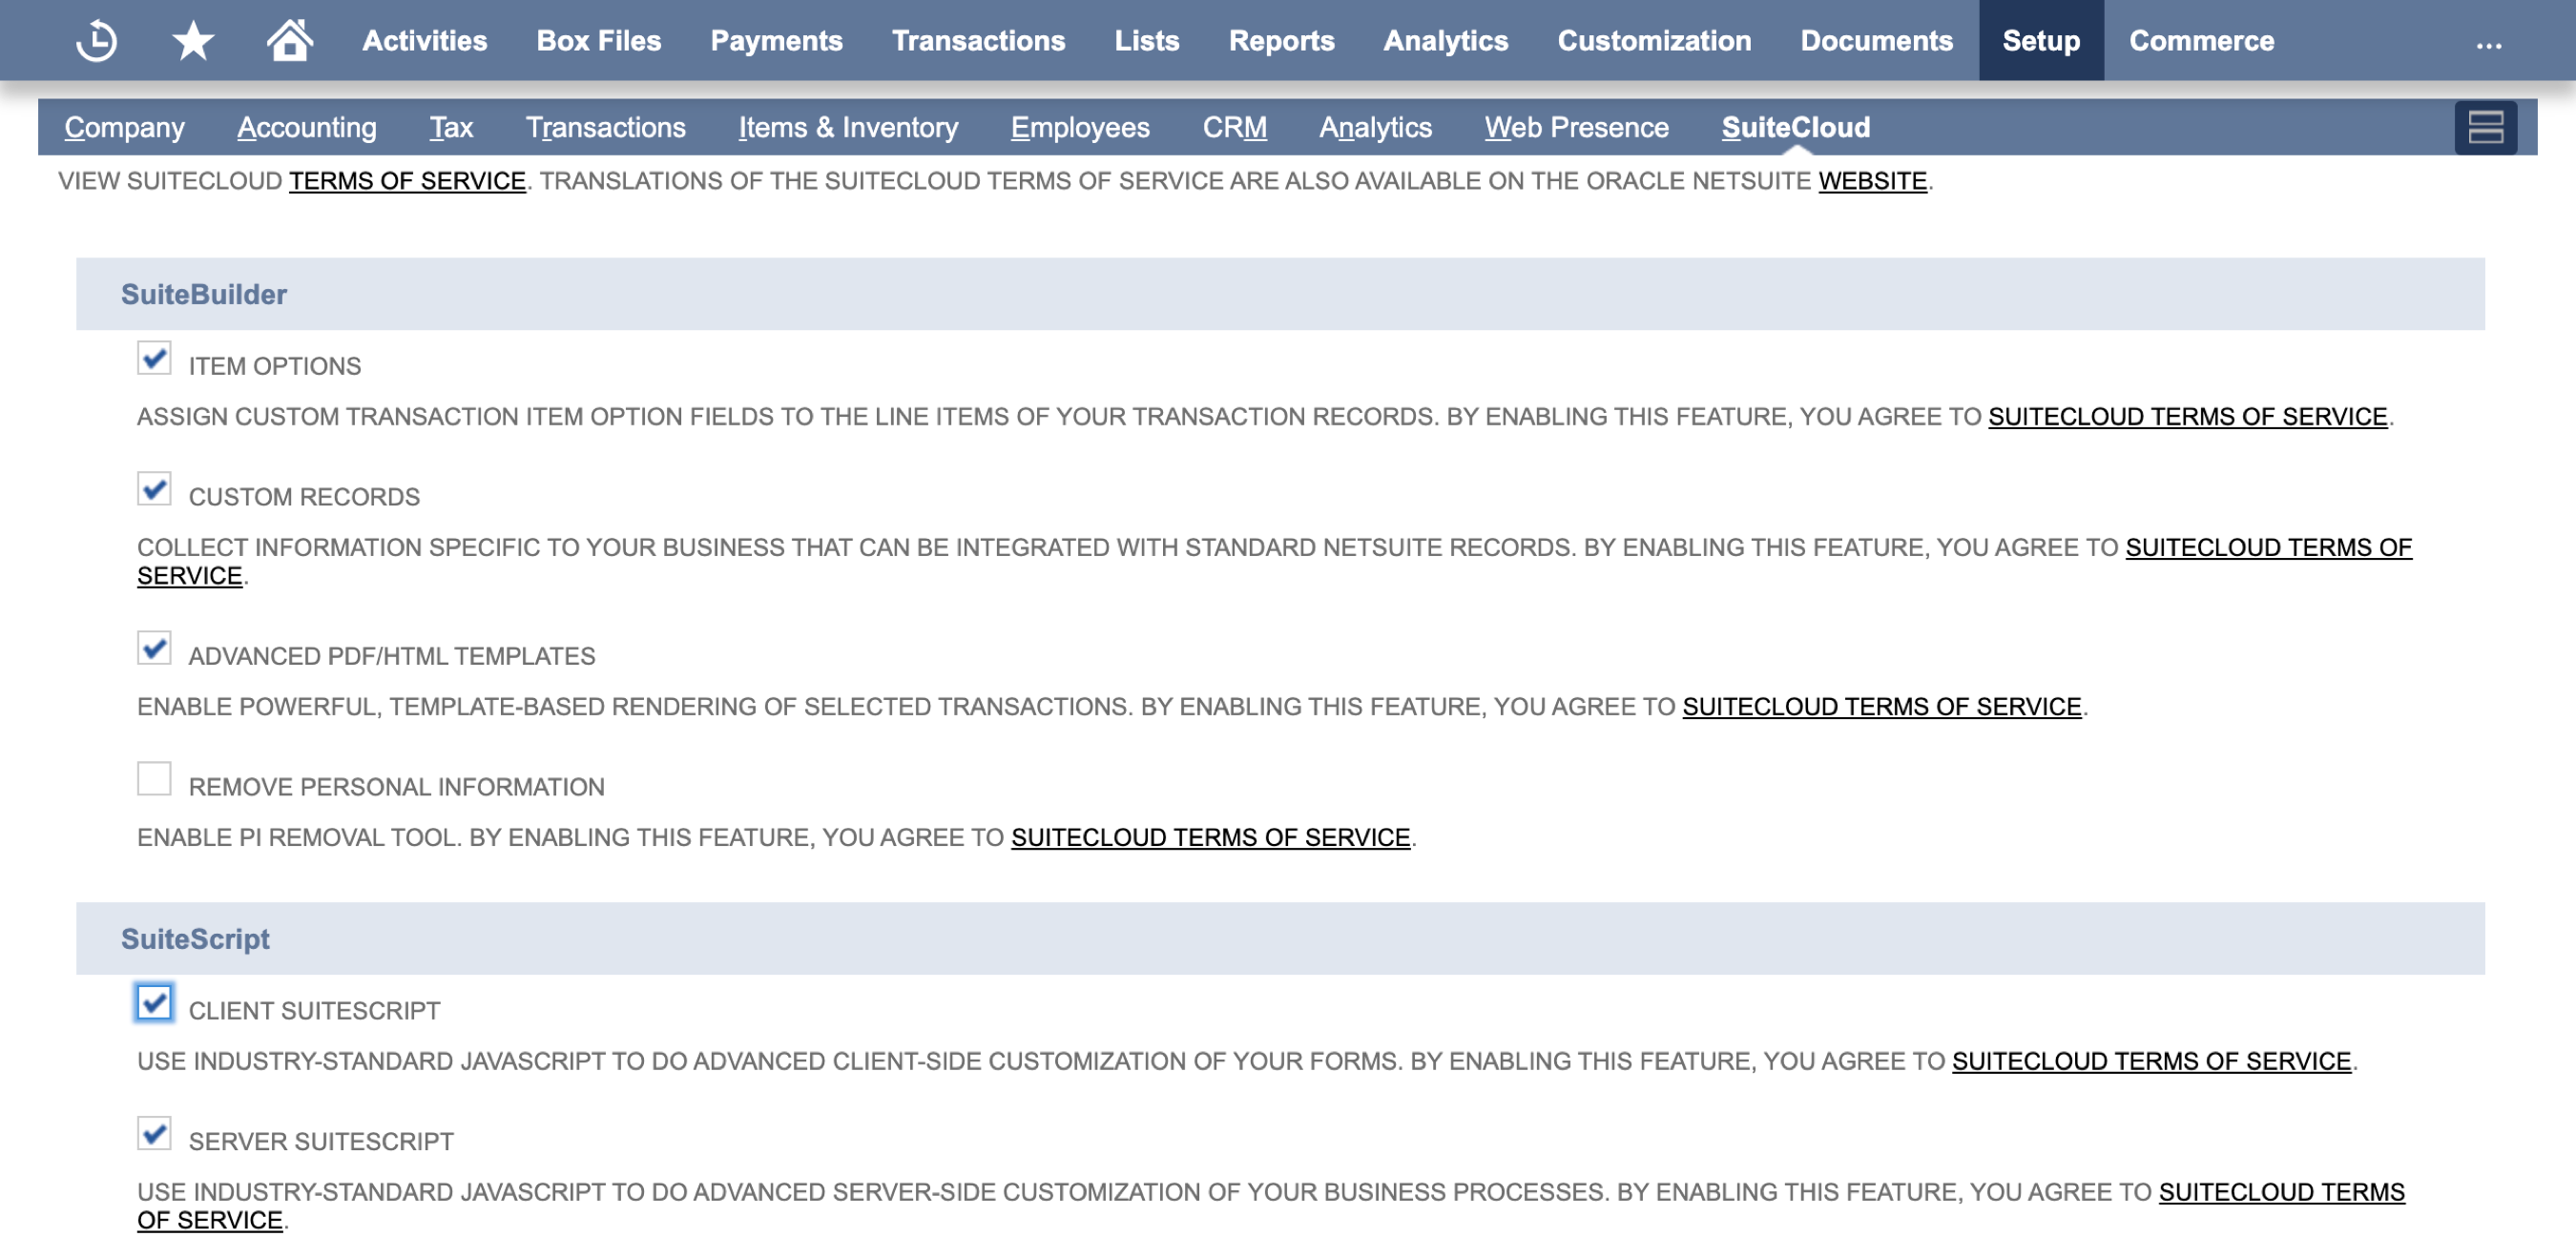Open favorites via the star icon
This screenshot has width=2576, height=1257.
click(191, 40)
